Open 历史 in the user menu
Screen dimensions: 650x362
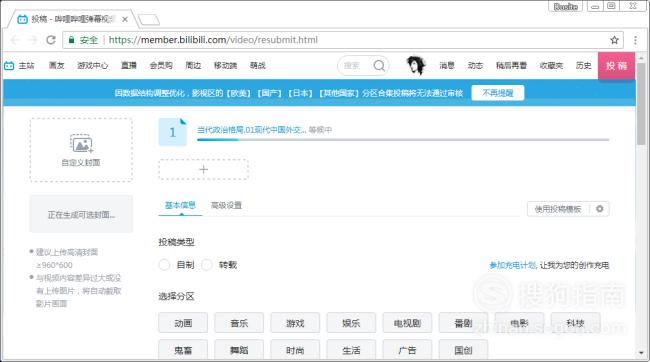[x=583, y=66]
